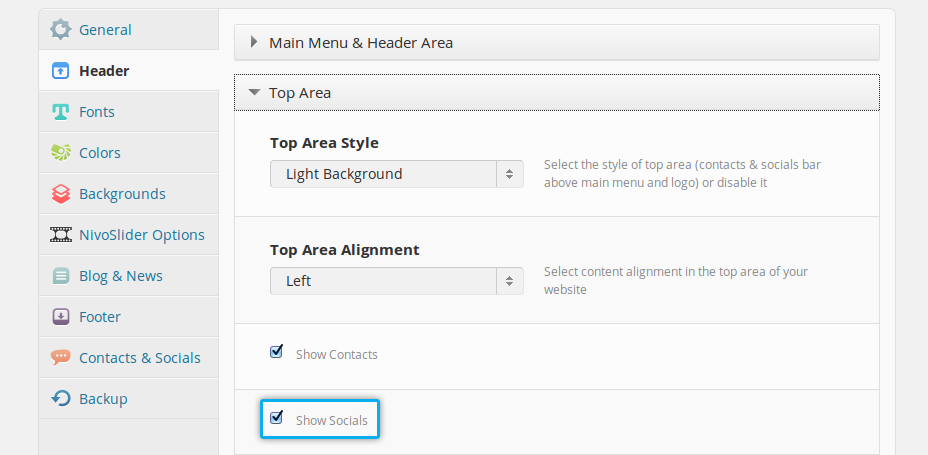Click the Blog & News icon
The height and width of the screenshot is (455, 928).
tap(61, 276)
